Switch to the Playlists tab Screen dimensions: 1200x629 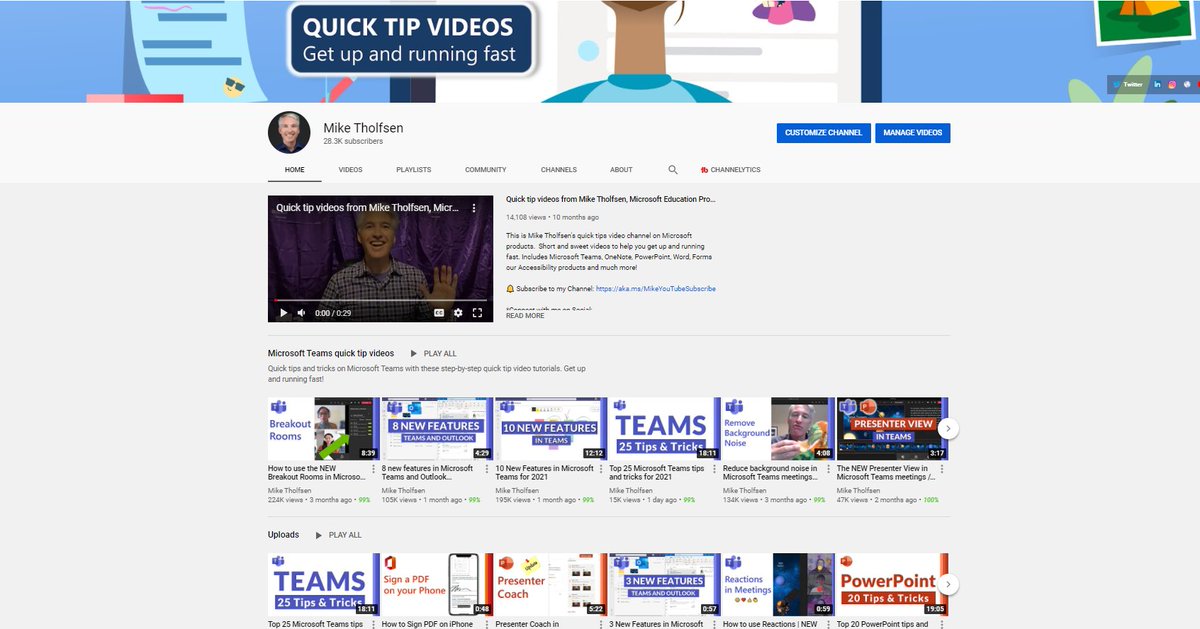click(413, 170)
